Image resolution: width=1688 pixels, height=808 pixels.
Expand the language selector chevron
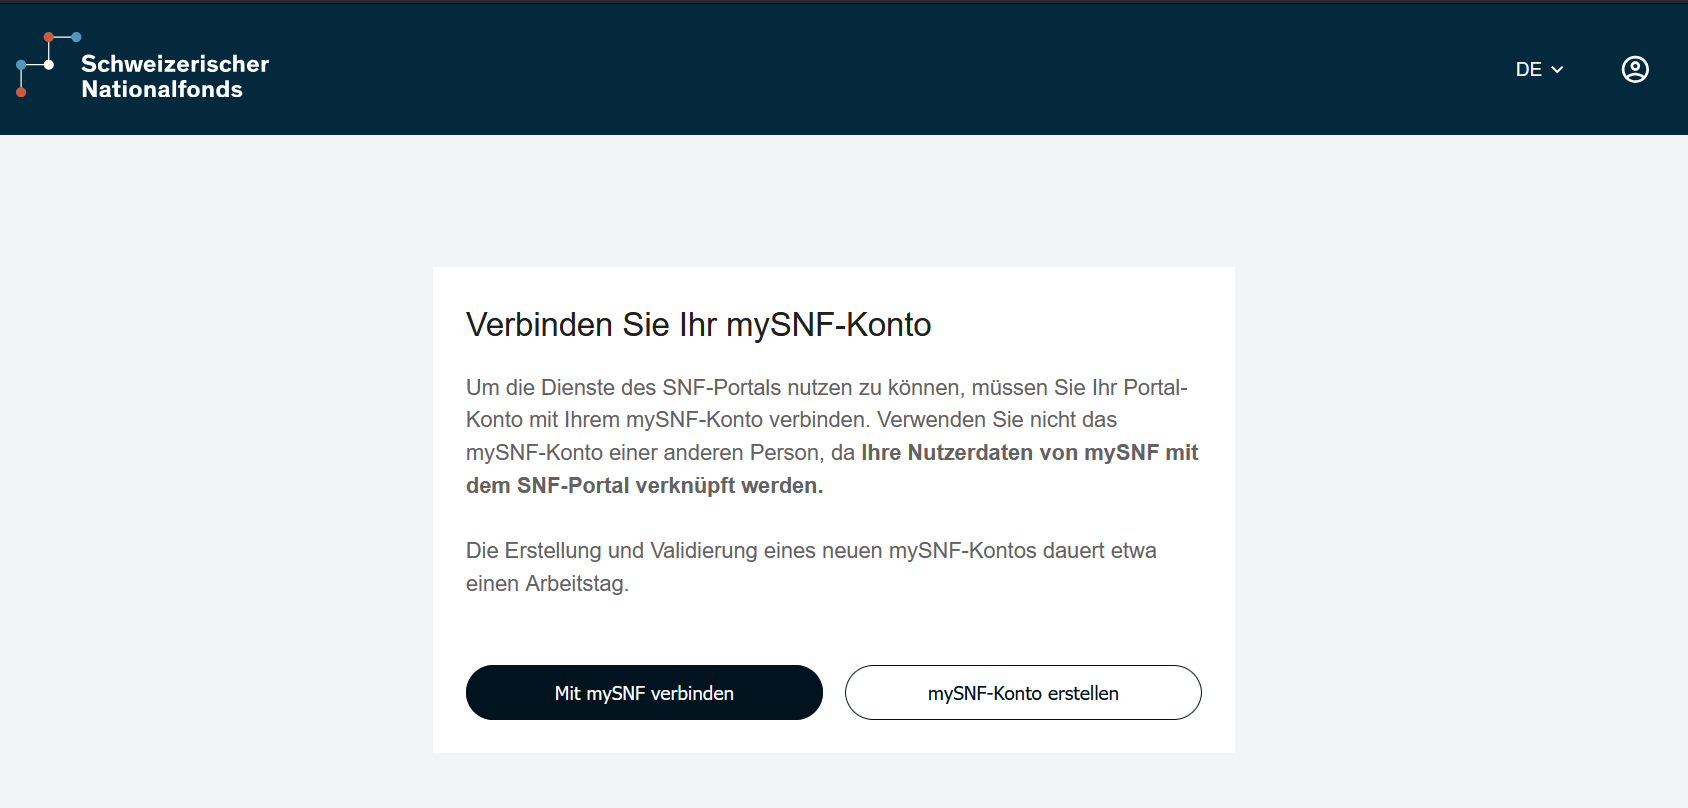tap(1557, 70)
